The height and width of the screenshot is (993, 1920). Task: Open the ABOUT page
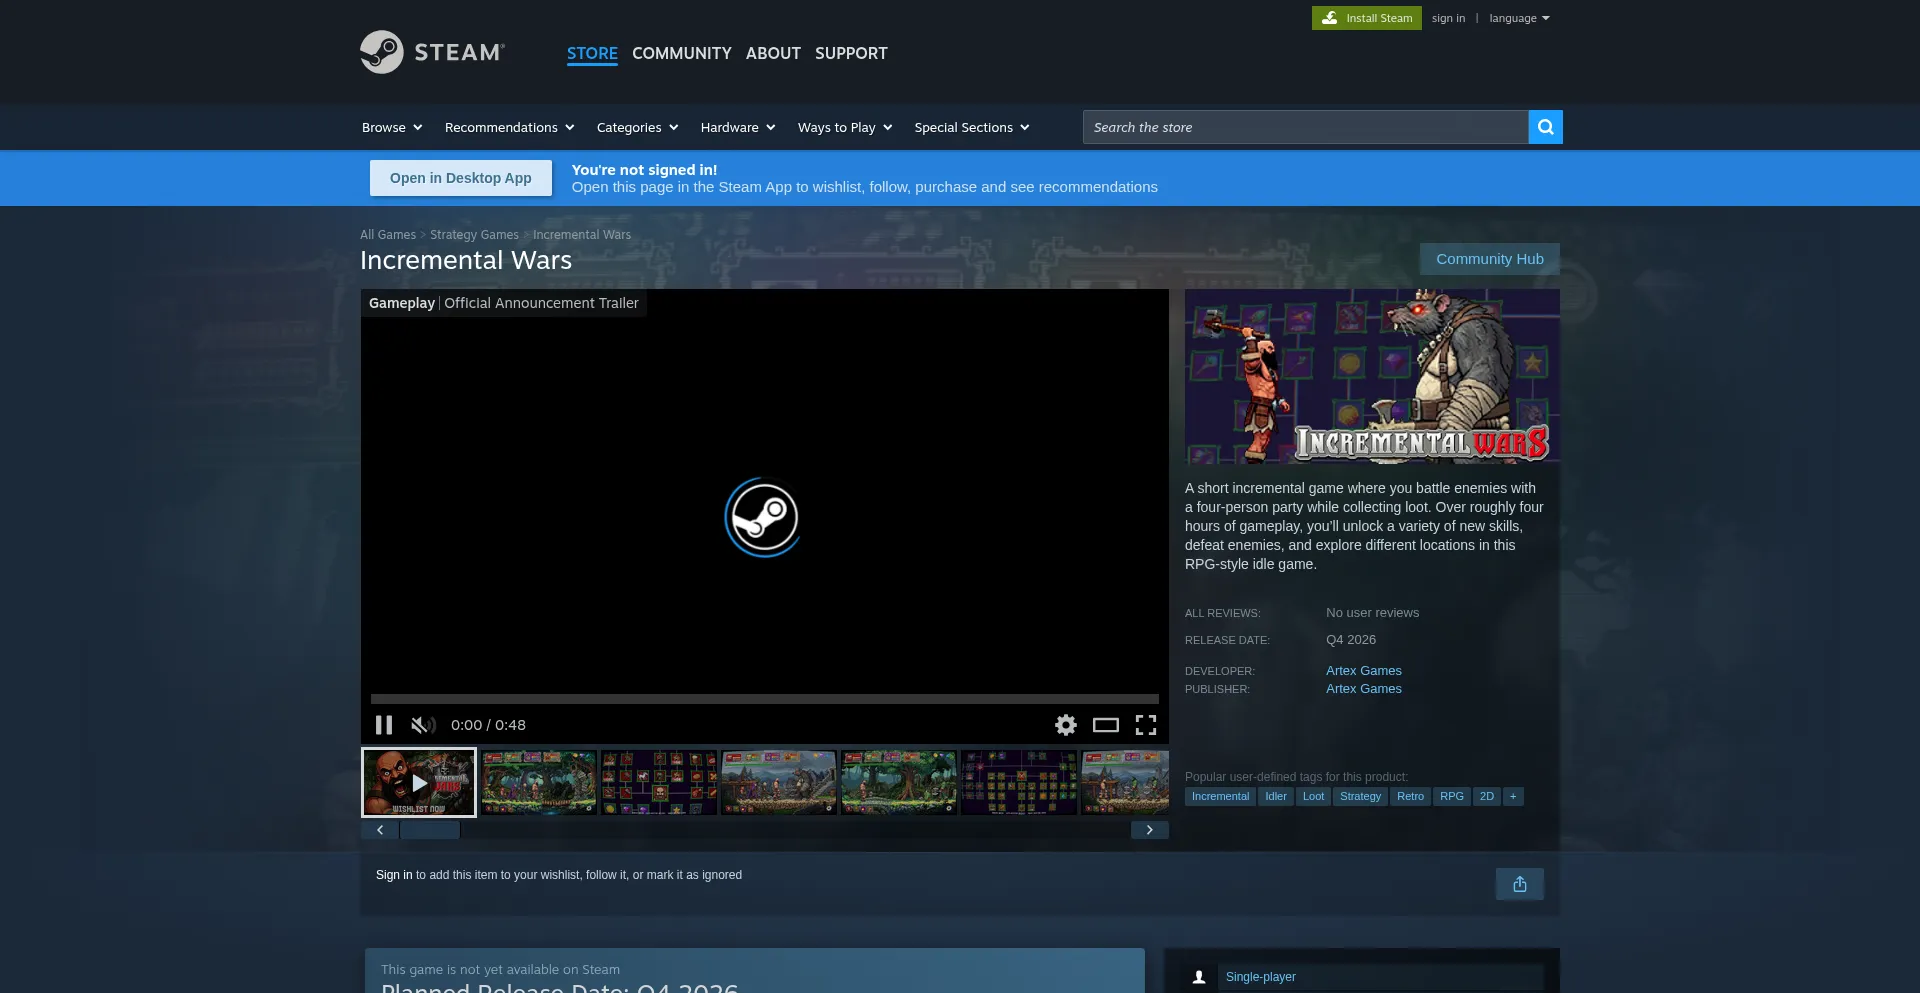point(773,53)
